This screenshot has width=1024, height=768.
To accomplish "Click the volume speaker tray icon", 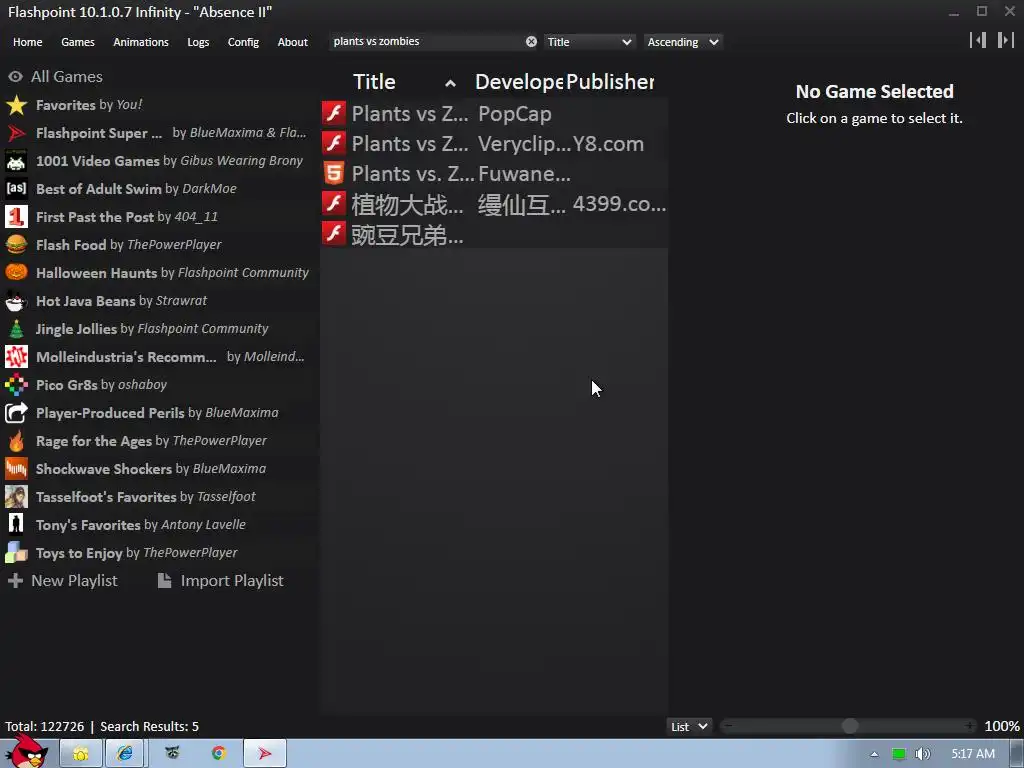I will (922, 754).
